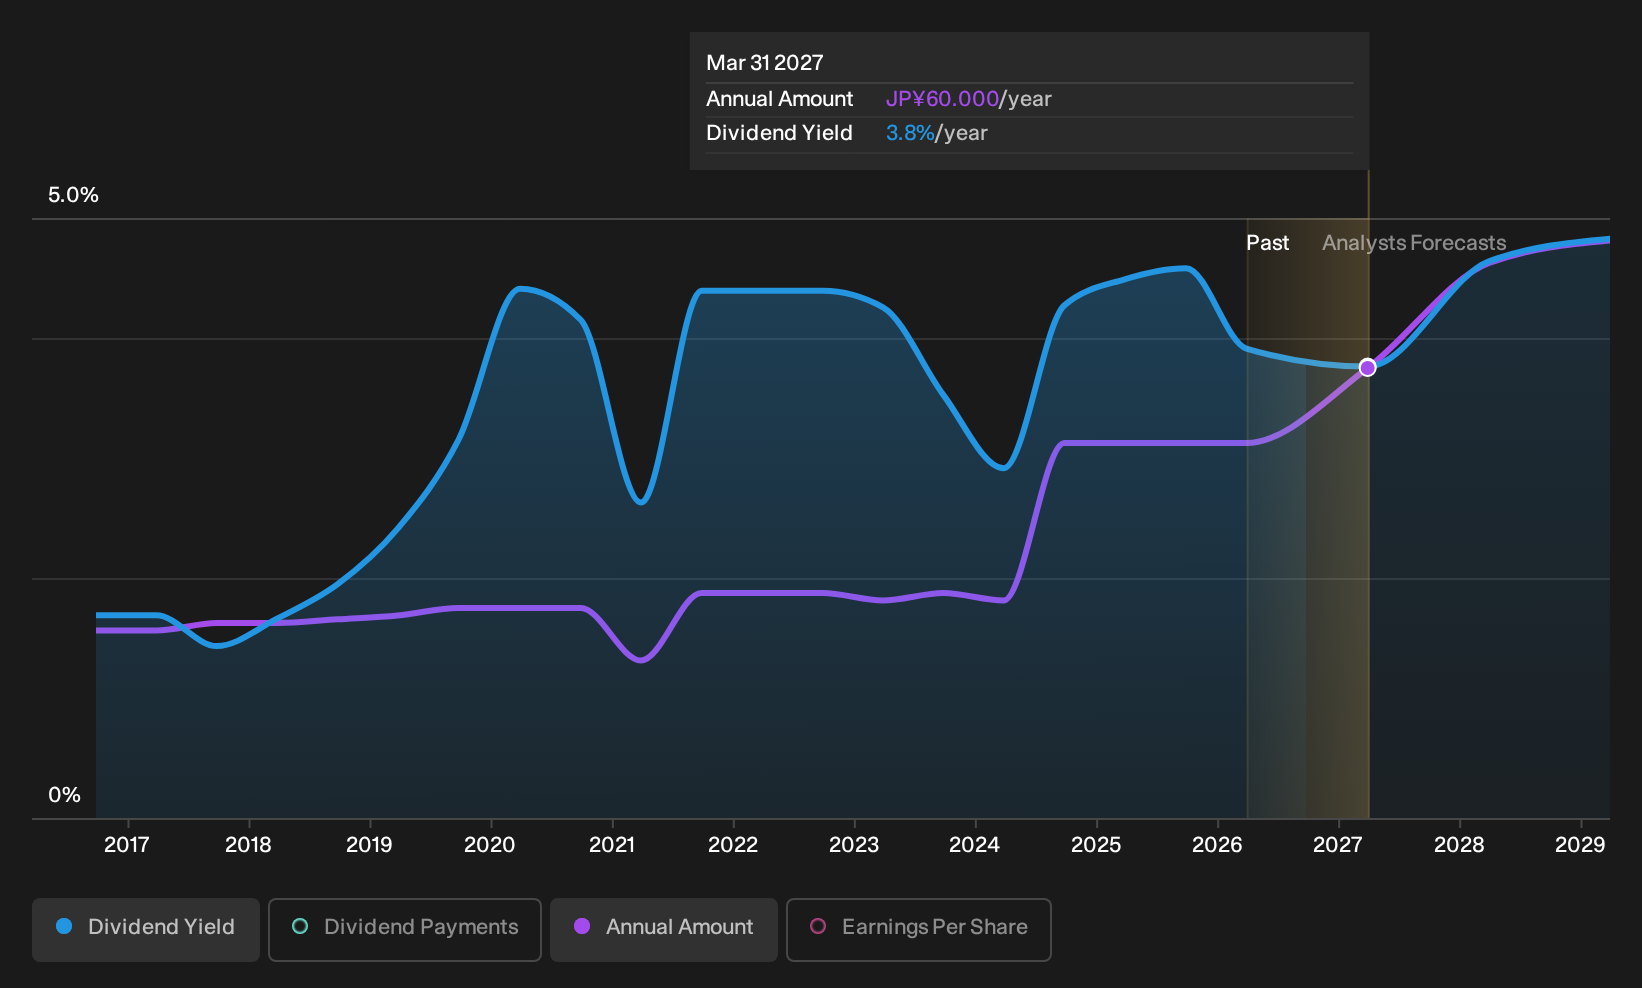Click the Past region label
This screenshot has height=988, width=1642.
tap(1267, 243)
